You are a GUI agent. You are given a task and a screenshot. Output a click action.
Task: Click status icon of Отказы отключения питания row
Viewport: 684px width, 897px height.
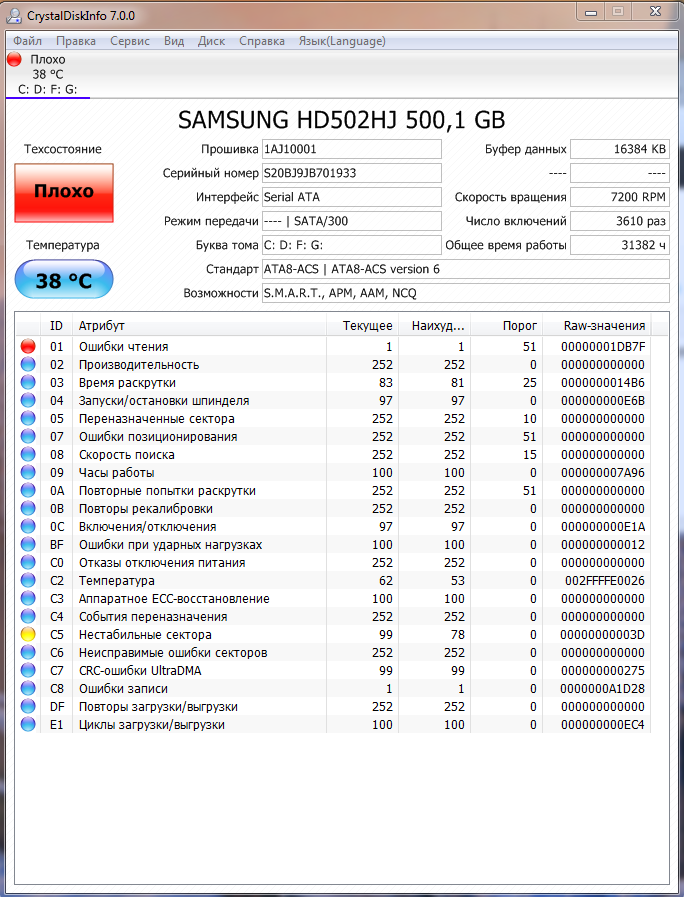coord(28,562)
